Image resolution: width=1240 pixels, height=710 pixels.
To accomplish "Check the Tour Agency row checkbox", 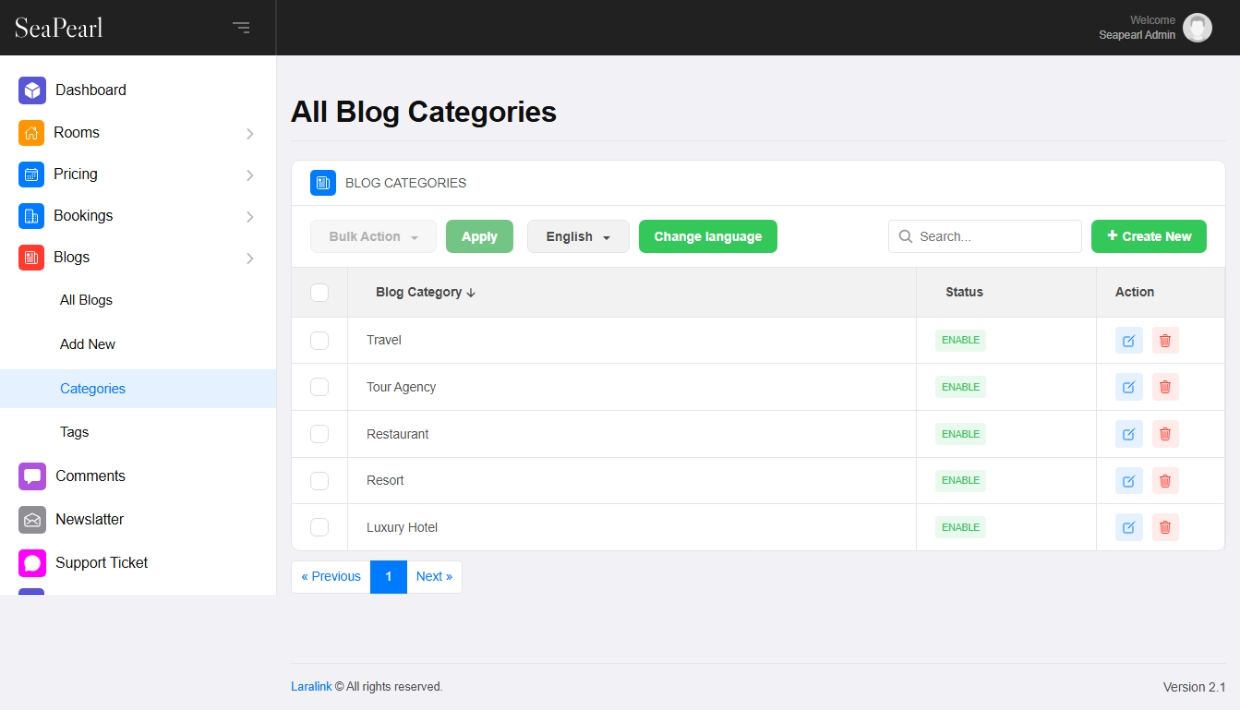I will (x=320, y=387).
